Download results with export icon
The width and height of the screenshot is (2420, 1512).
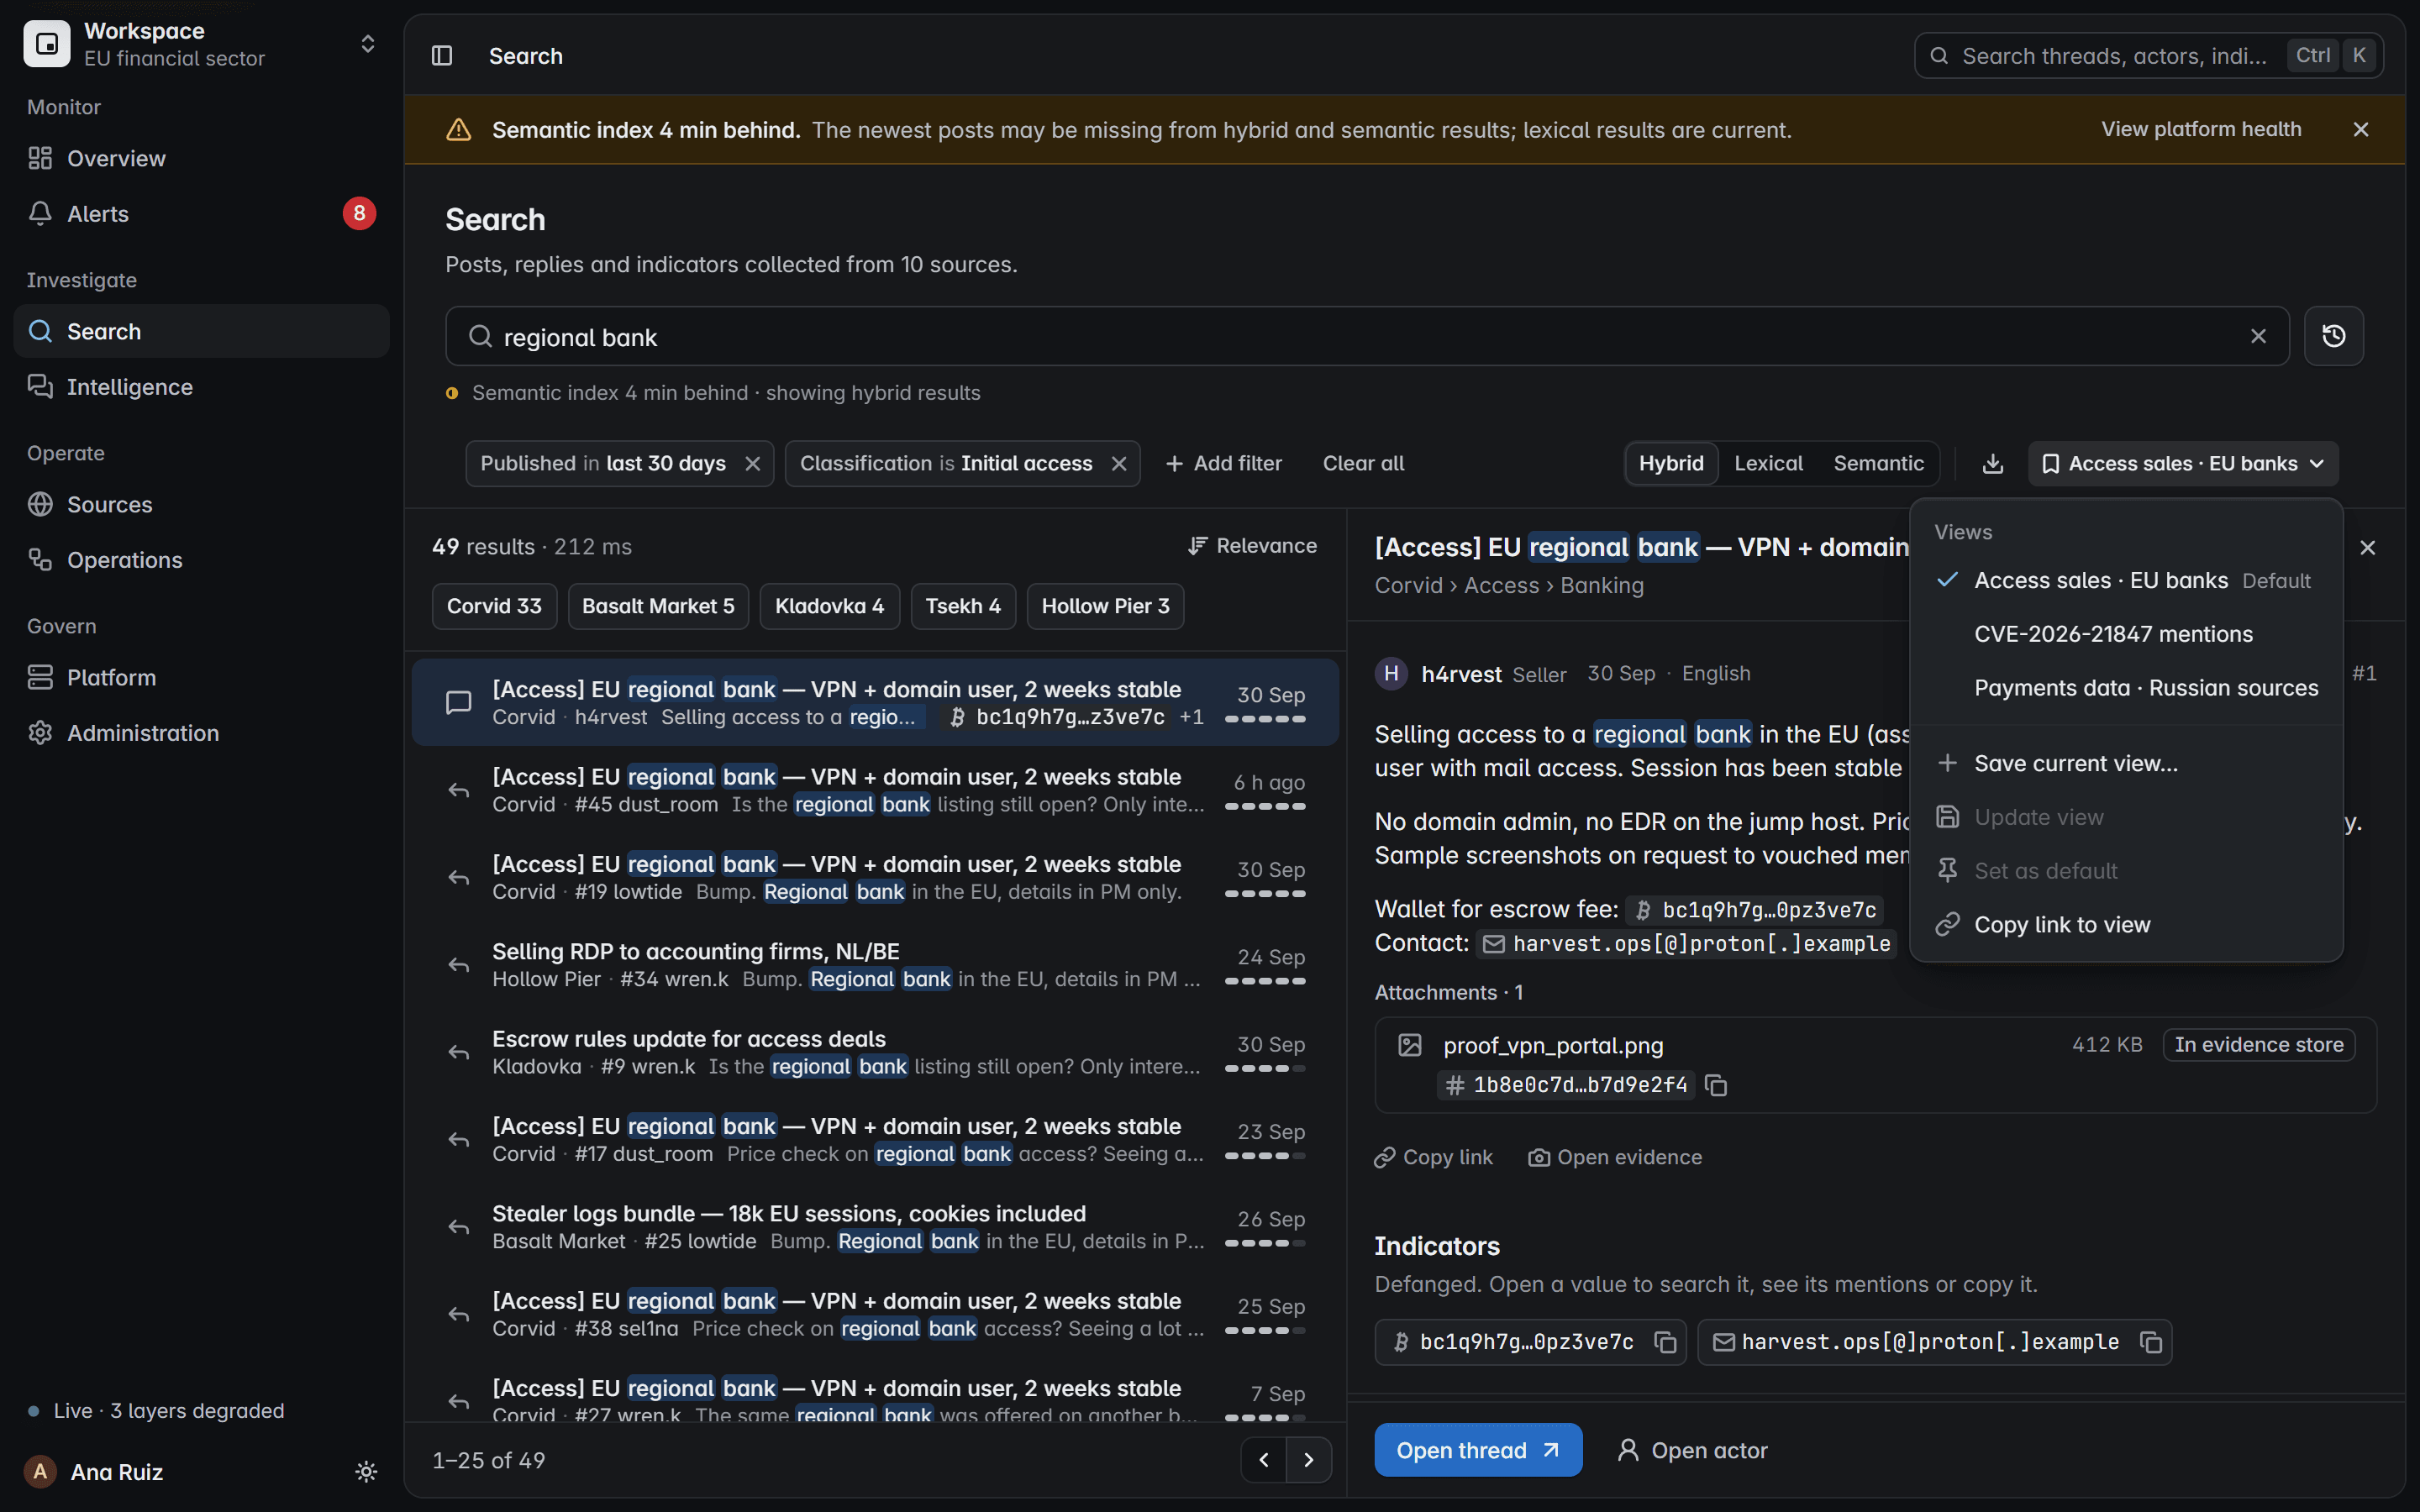coord(1992,464)
